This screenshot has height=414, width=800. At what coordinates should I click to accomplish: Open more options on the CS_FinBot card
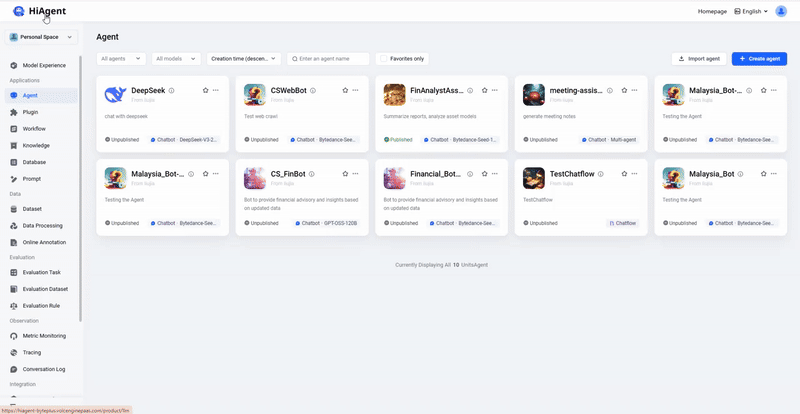click(x=355, y=173)
